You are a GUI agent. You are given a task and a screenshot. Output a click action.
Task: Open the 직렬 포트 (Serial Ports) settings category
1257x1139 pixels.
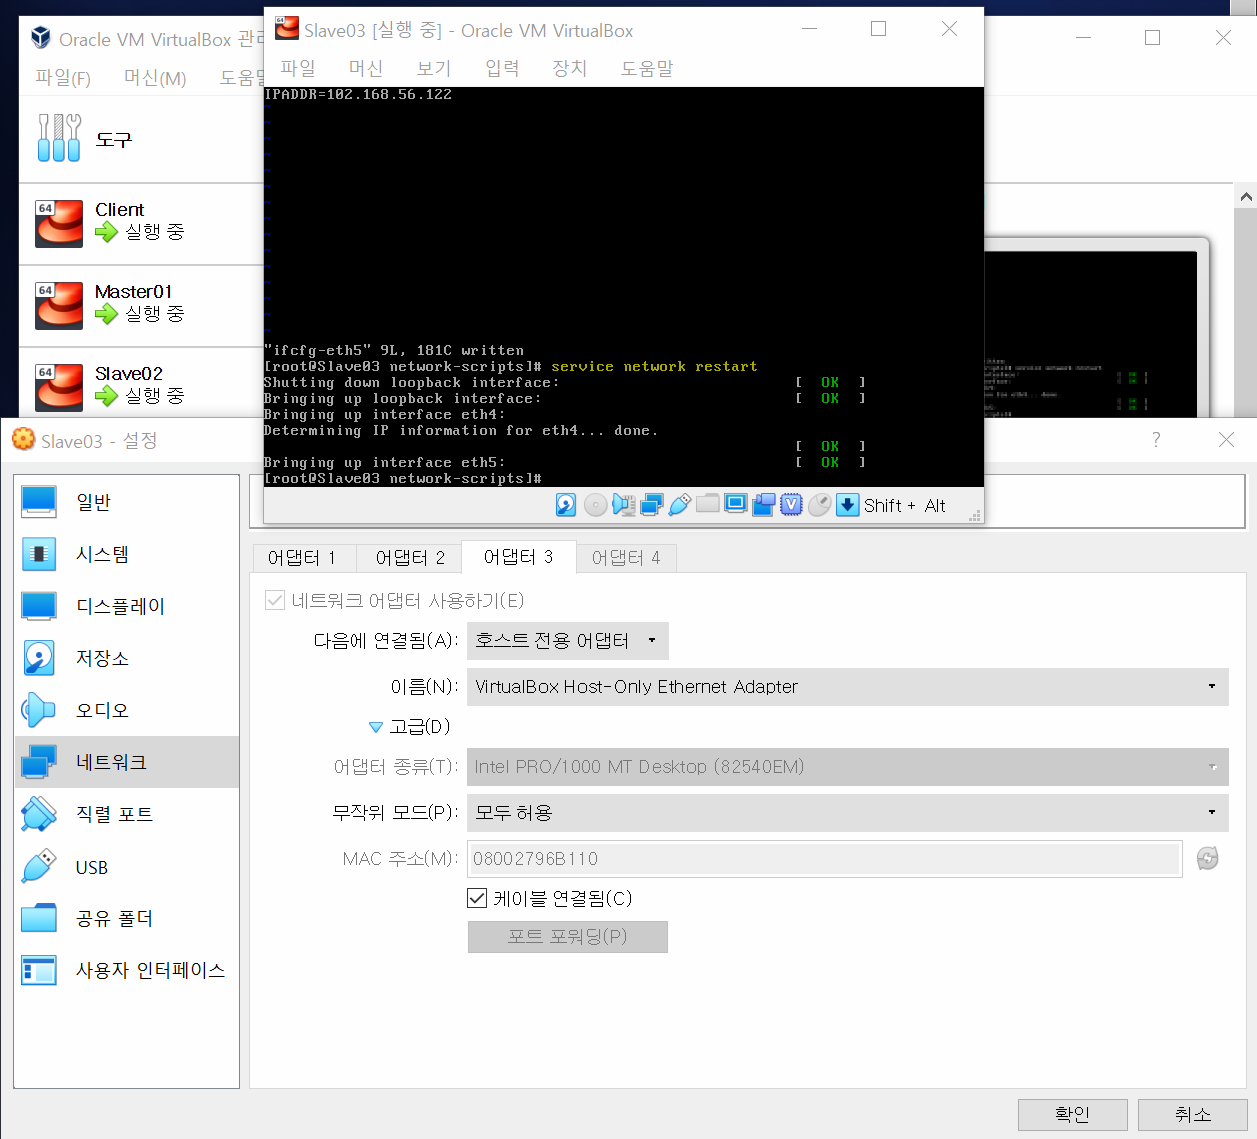click(127, 814)
